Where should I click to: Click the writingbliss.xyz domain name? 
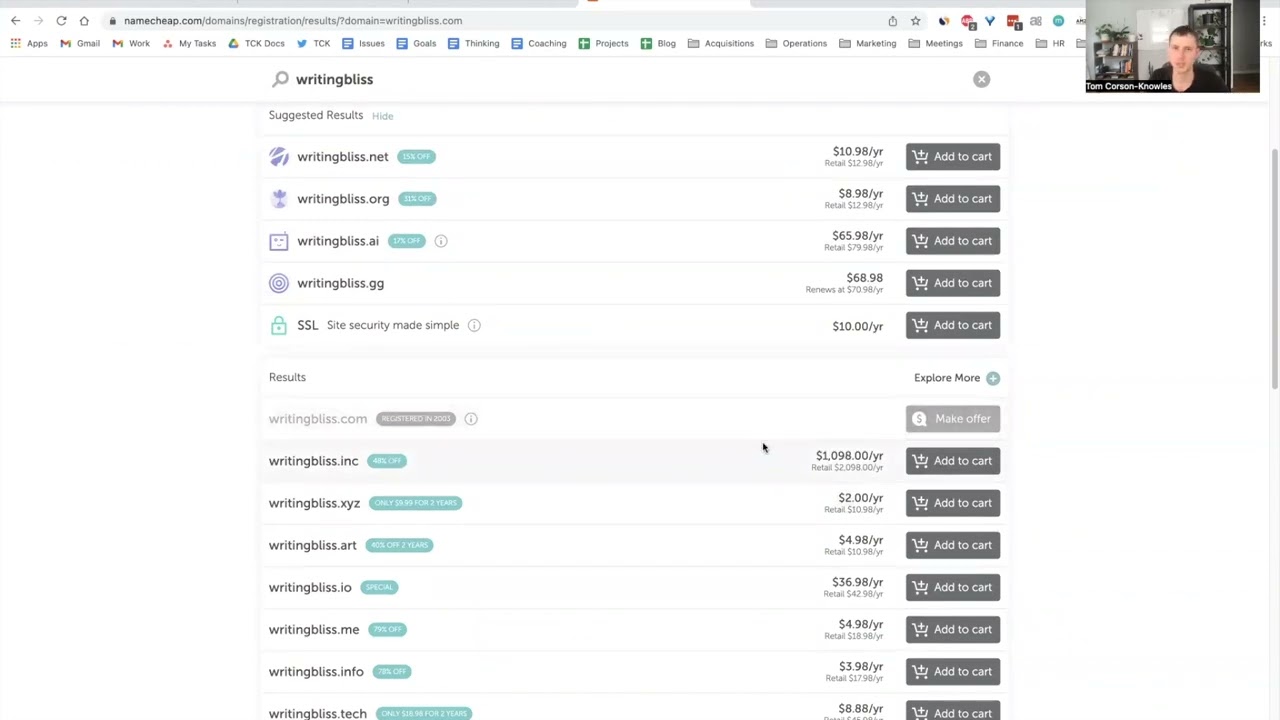click(314, 503)
